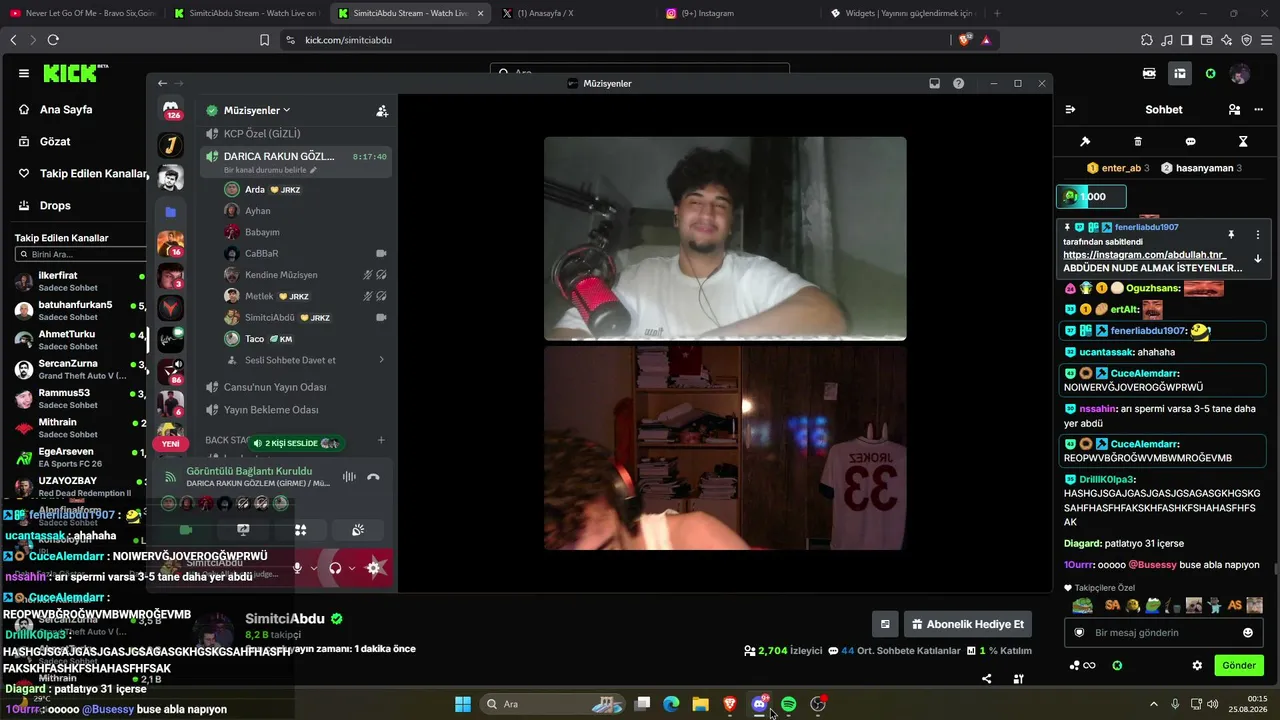Open OBS Studio from the taskbar
Image resolution: width=1280 pixels, height=720 pixels.
[818, 704]
